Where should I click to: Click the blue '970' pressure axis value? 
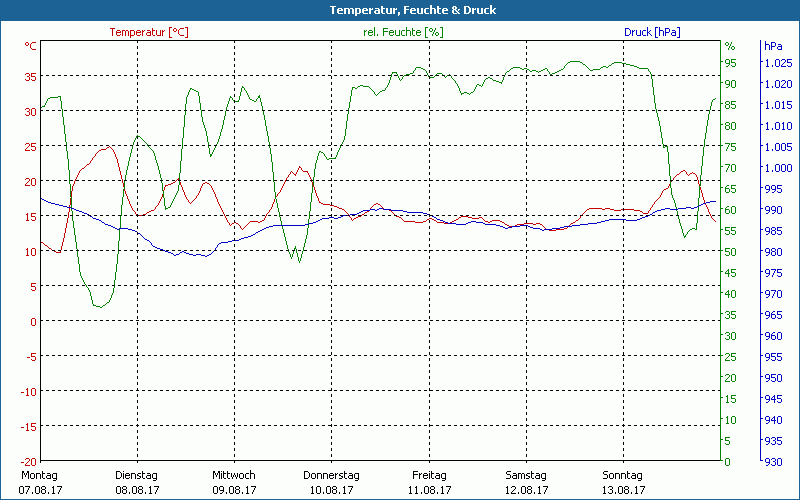pos(773,294)
